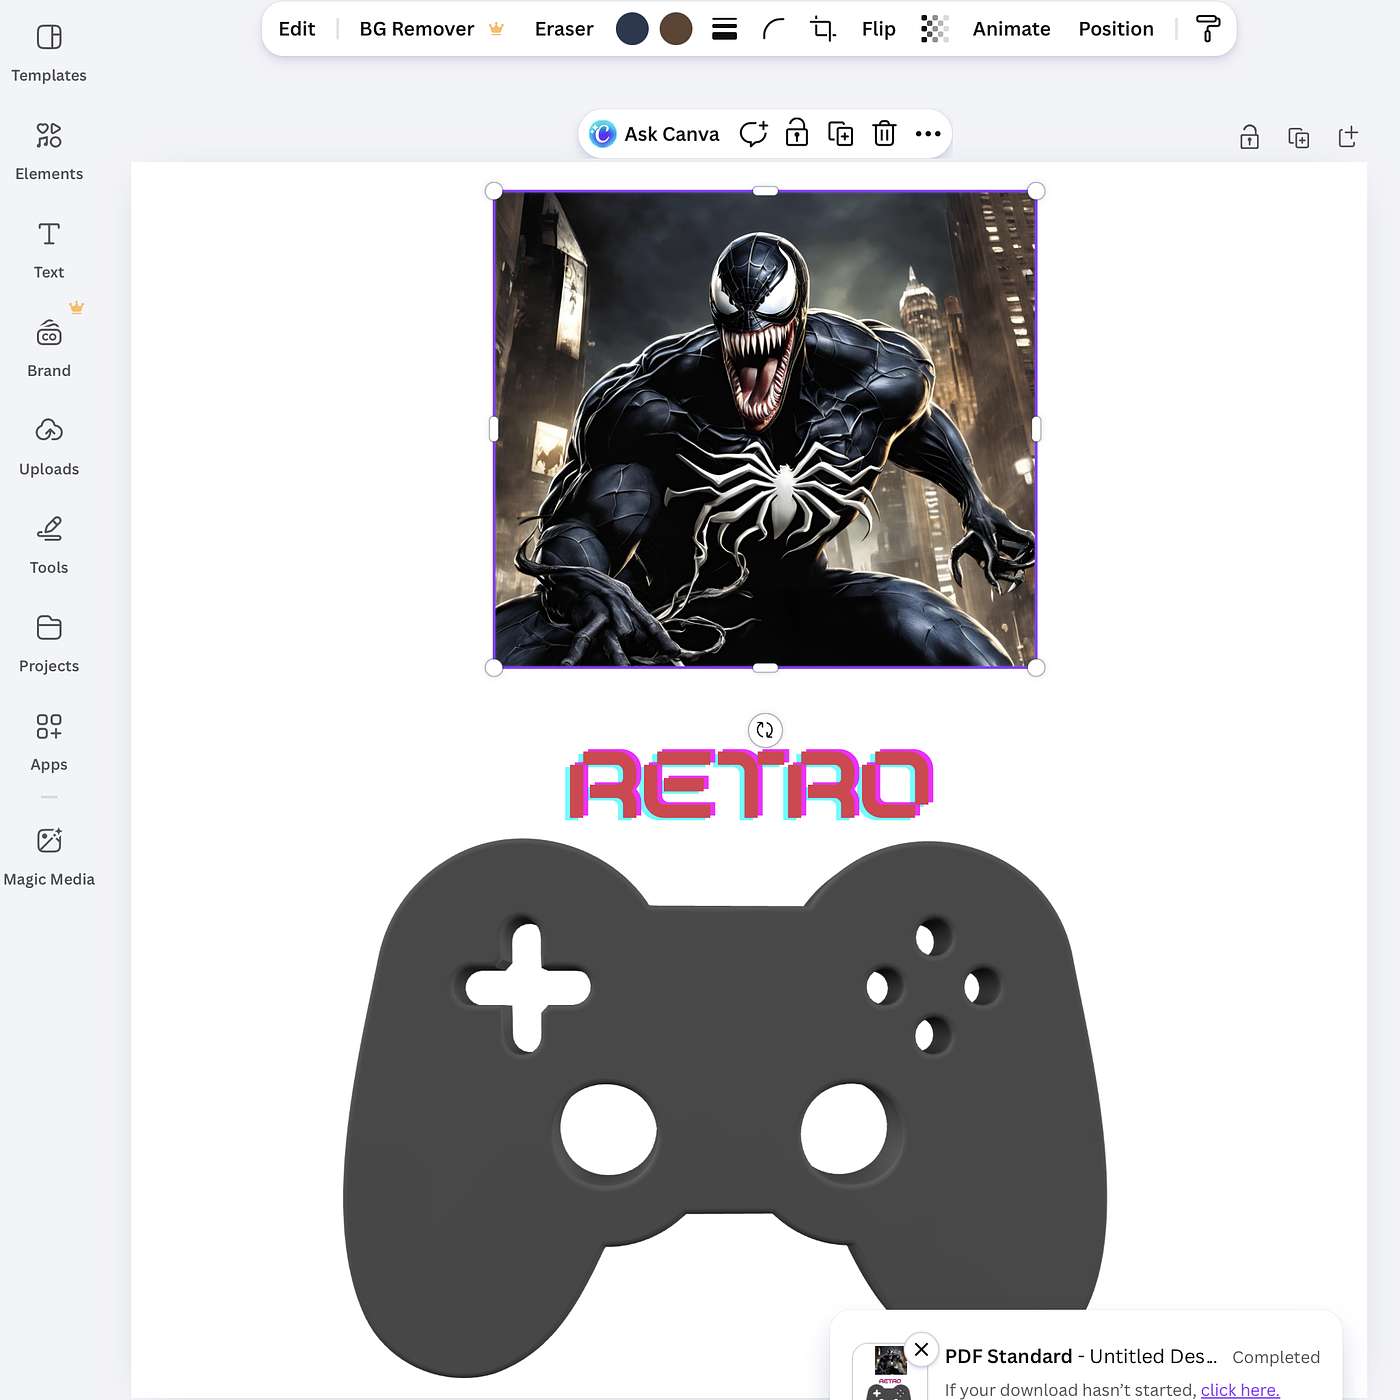Select the Venom image on canvas
The width and height of the screenshot is (1400, 1400).
[765, 429]
